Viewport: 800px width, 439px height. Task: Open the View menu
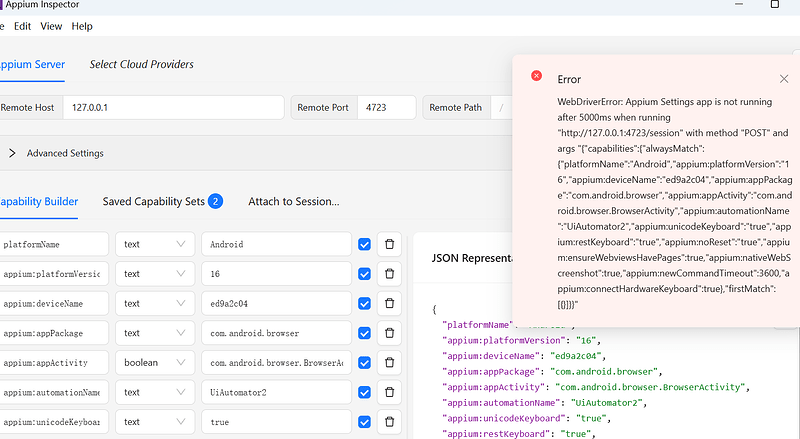coord(51,26)
